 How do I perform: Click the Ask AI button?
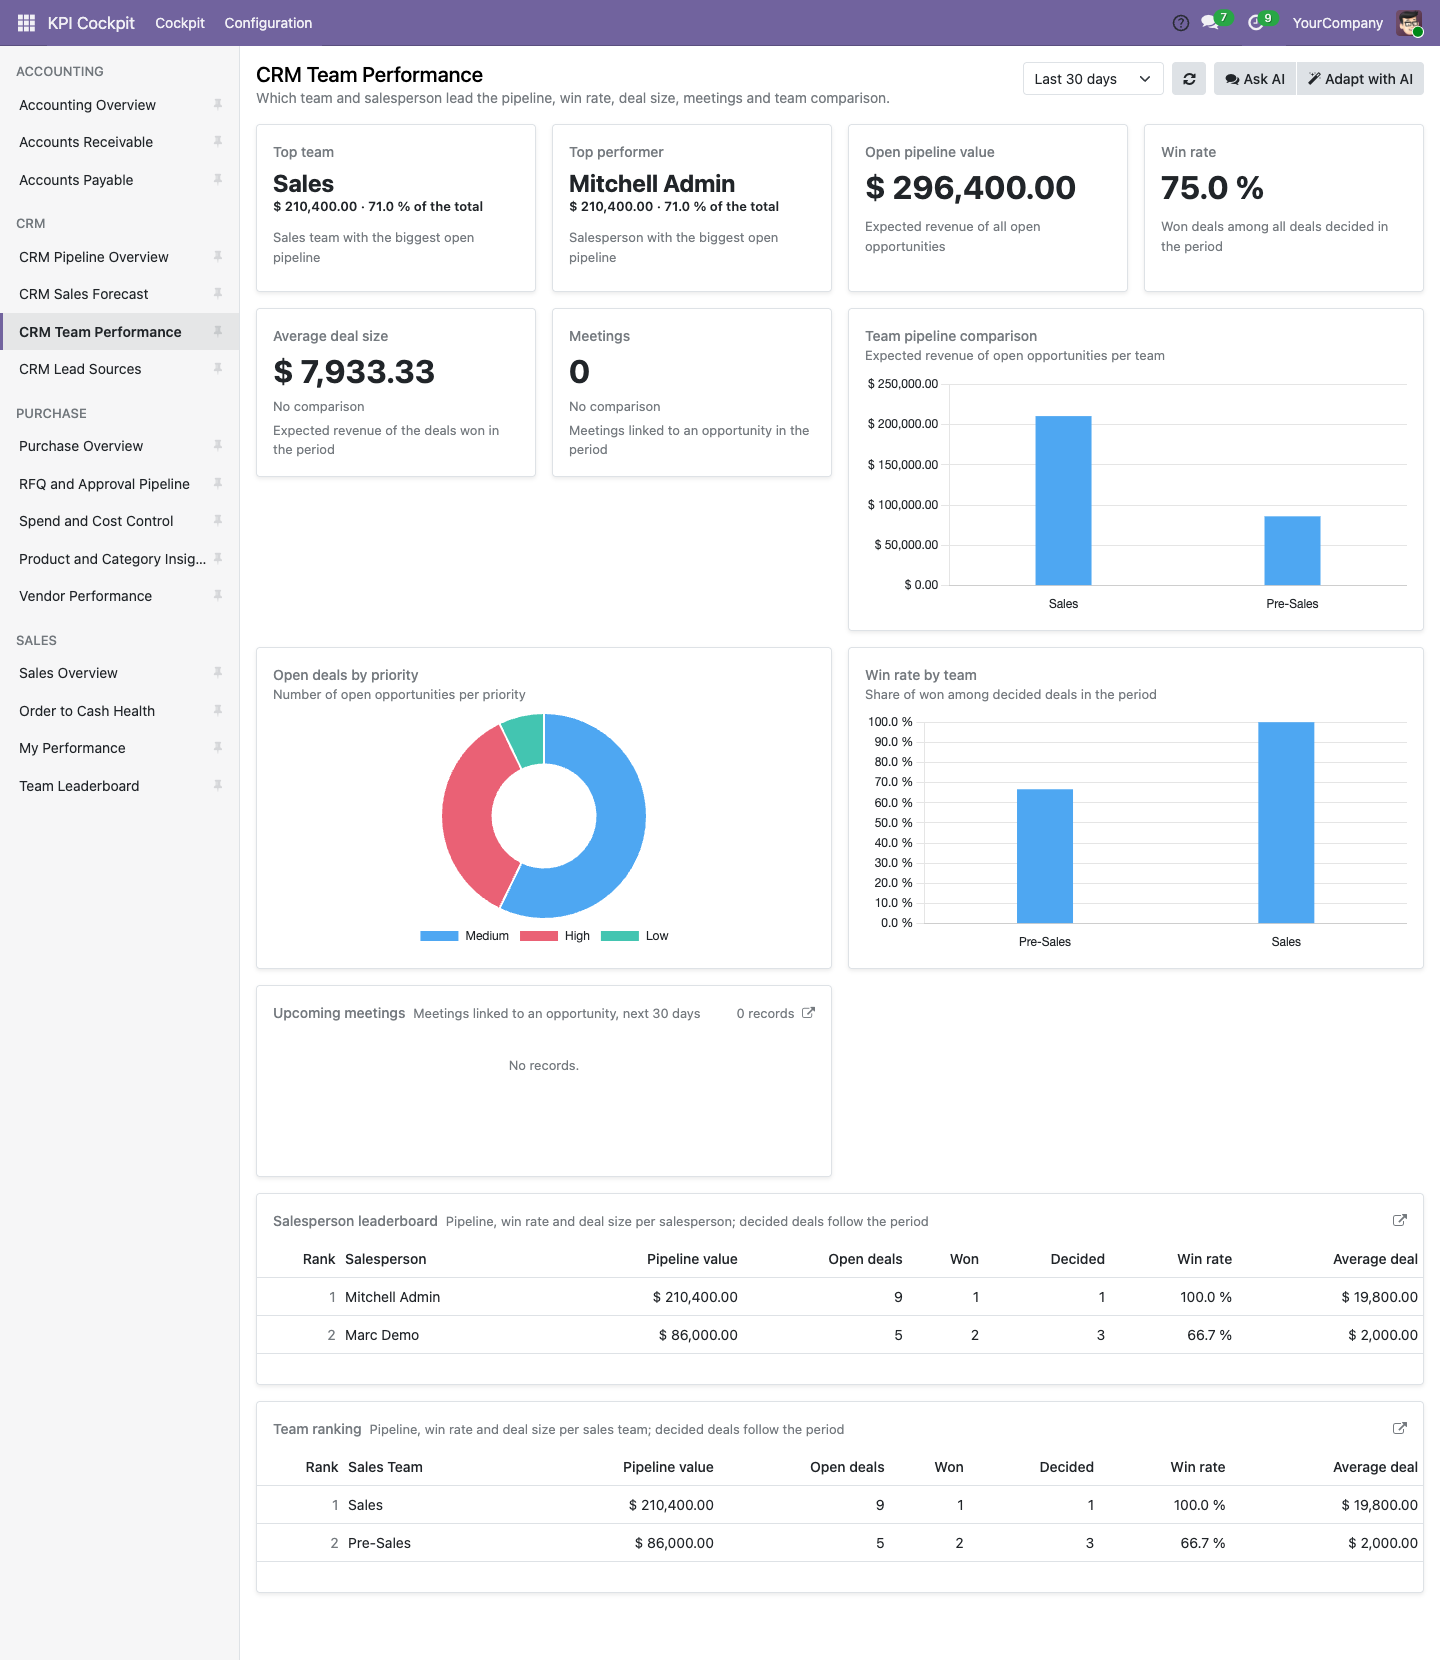point(1255,79)
